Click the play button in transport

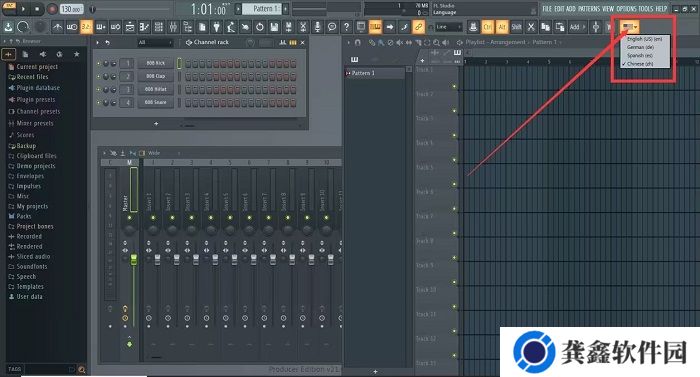[23, 9]
